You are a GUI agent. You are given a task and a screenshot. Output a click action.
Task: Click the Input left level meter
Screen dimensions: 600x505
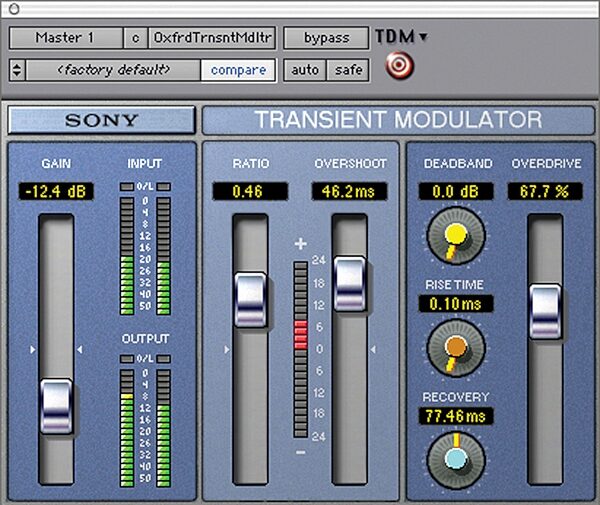(127, 256)
